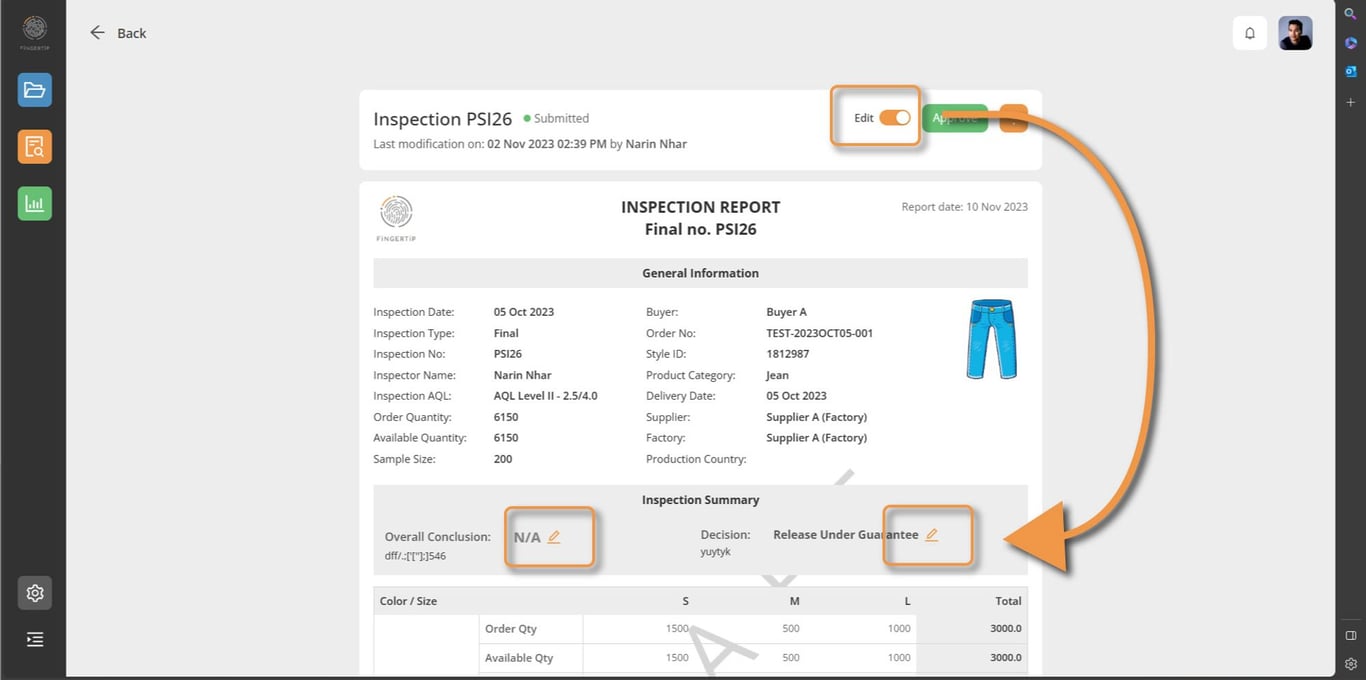Open the settings gear in left sidebar

click(x=35, y=593)
